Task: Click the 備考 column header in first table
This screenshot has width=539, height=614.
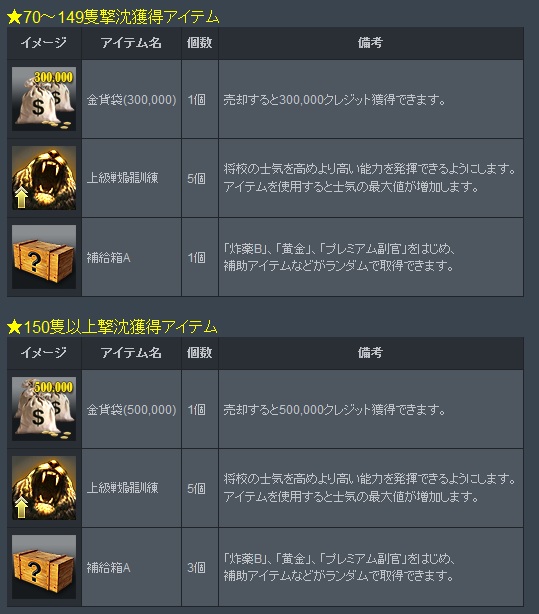Action: coord(370,43)
